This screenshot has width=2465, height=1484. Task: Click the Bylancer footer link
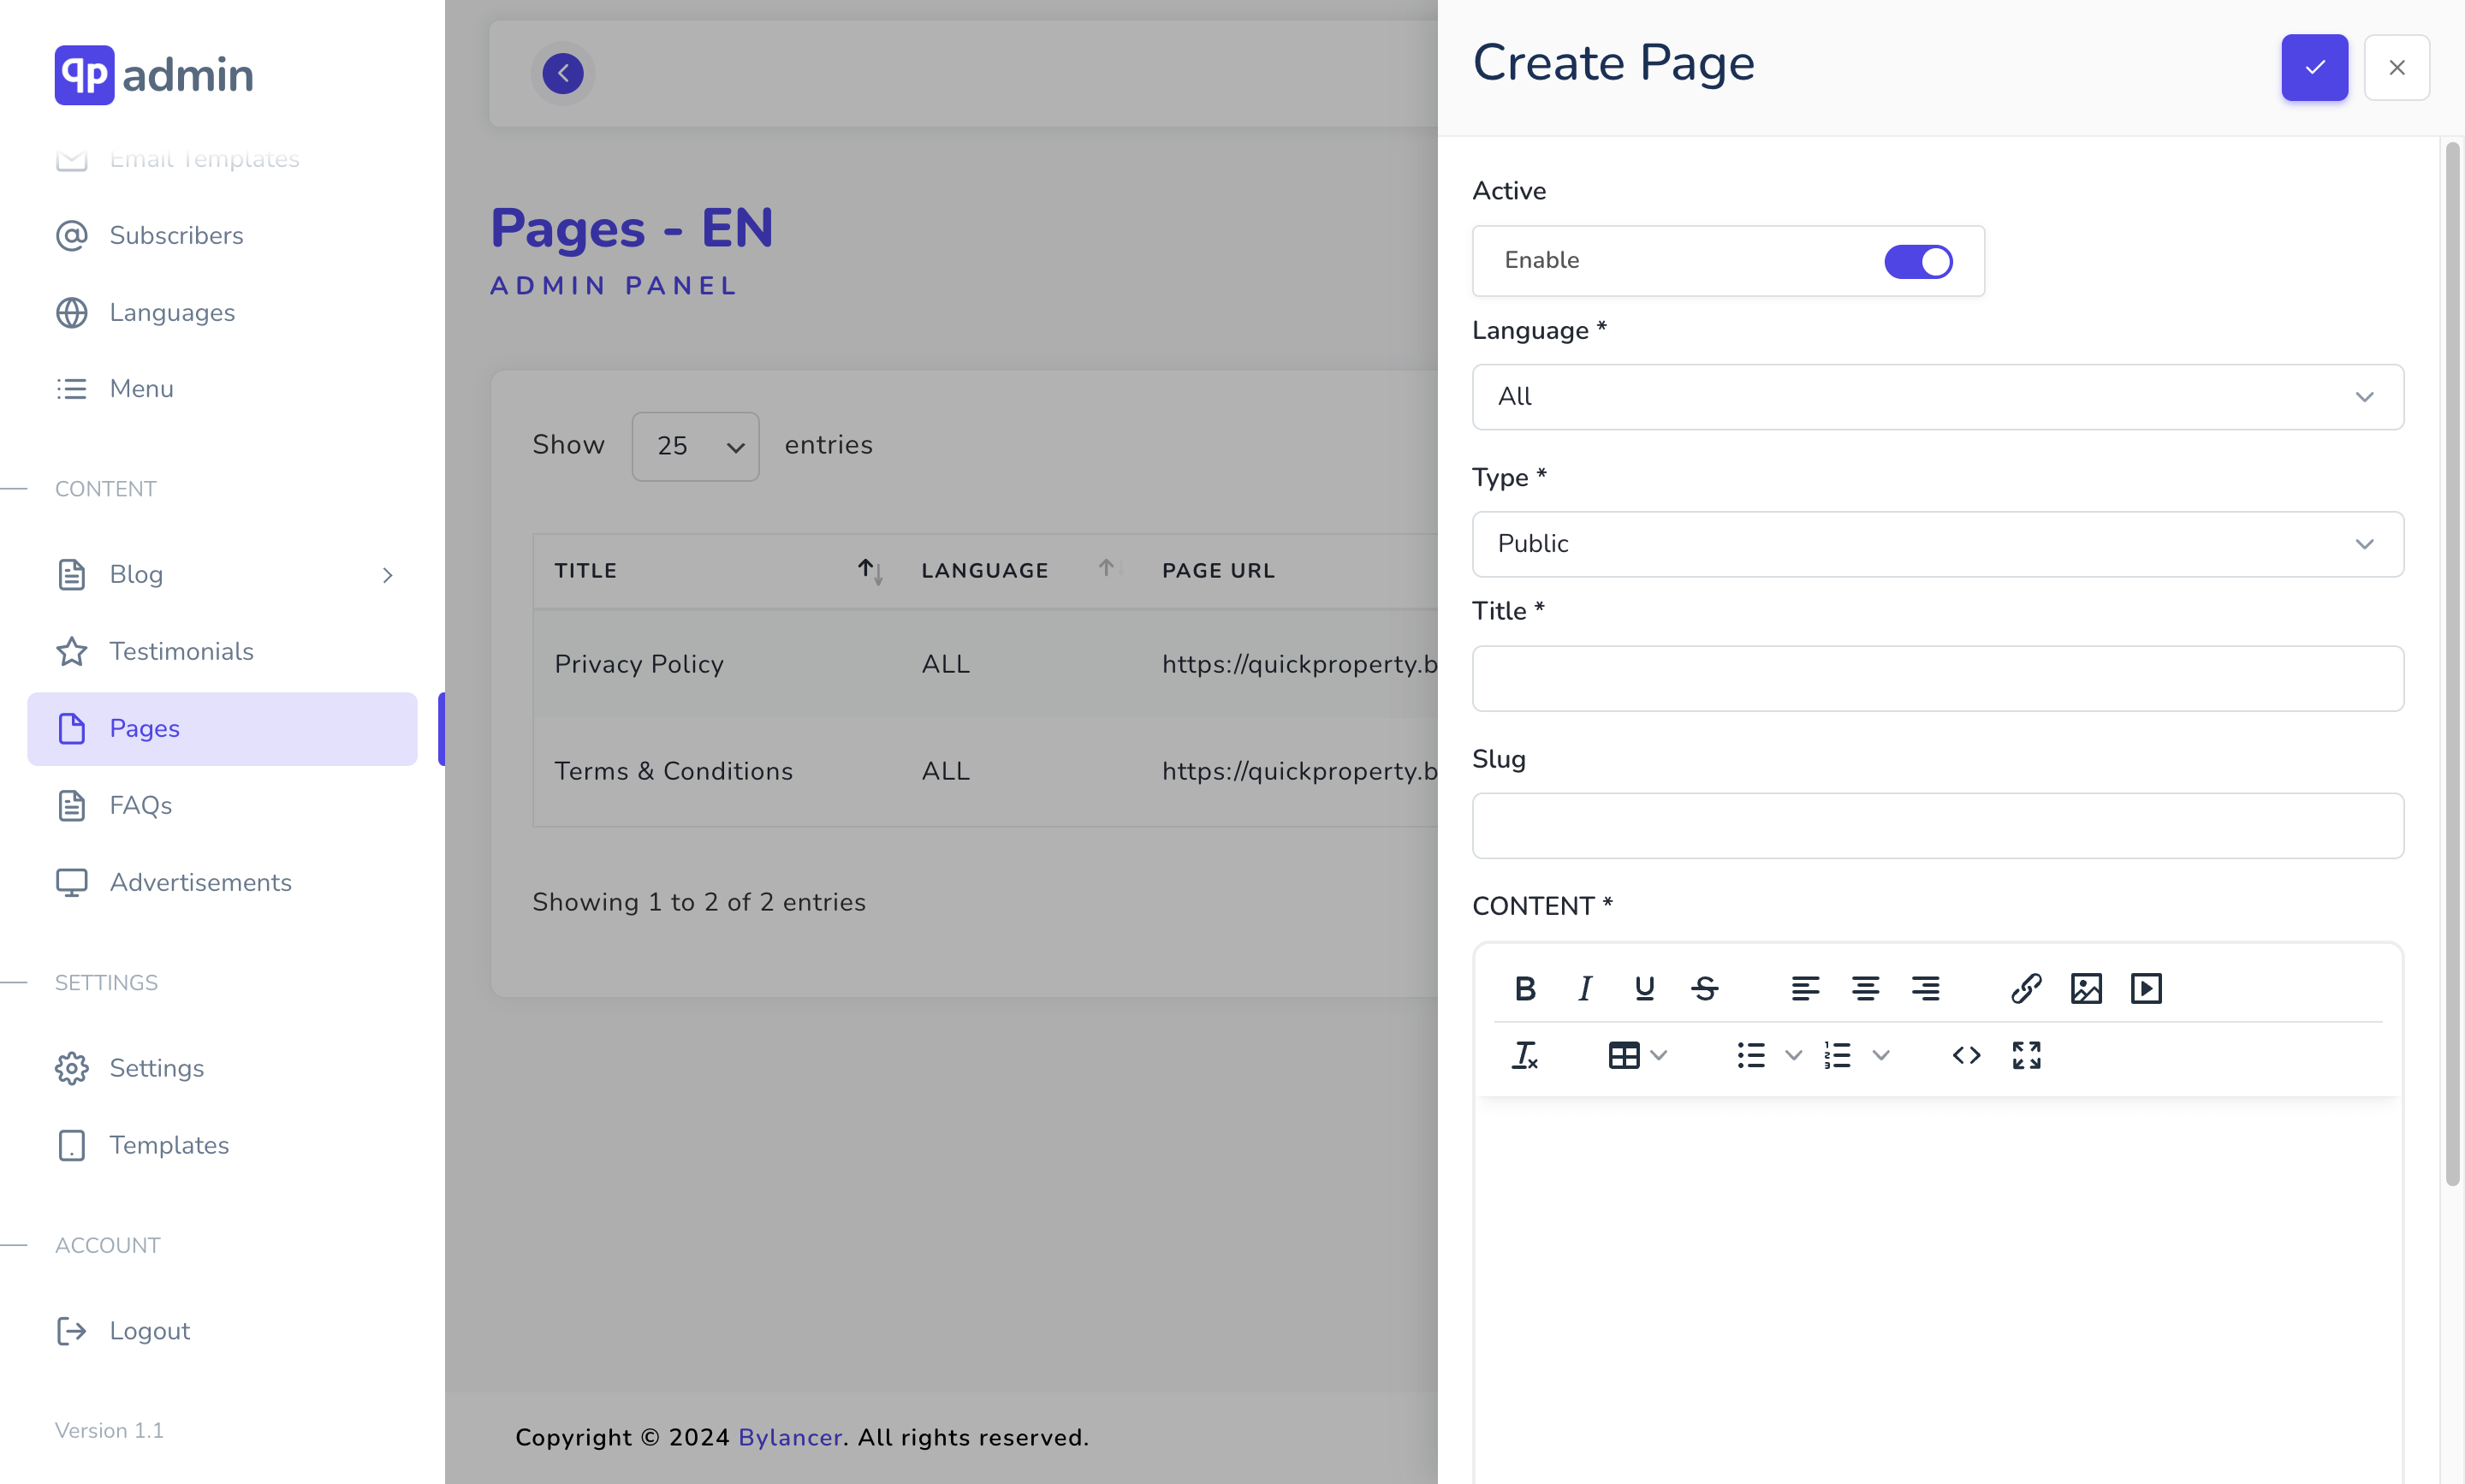coord(790,1437)
